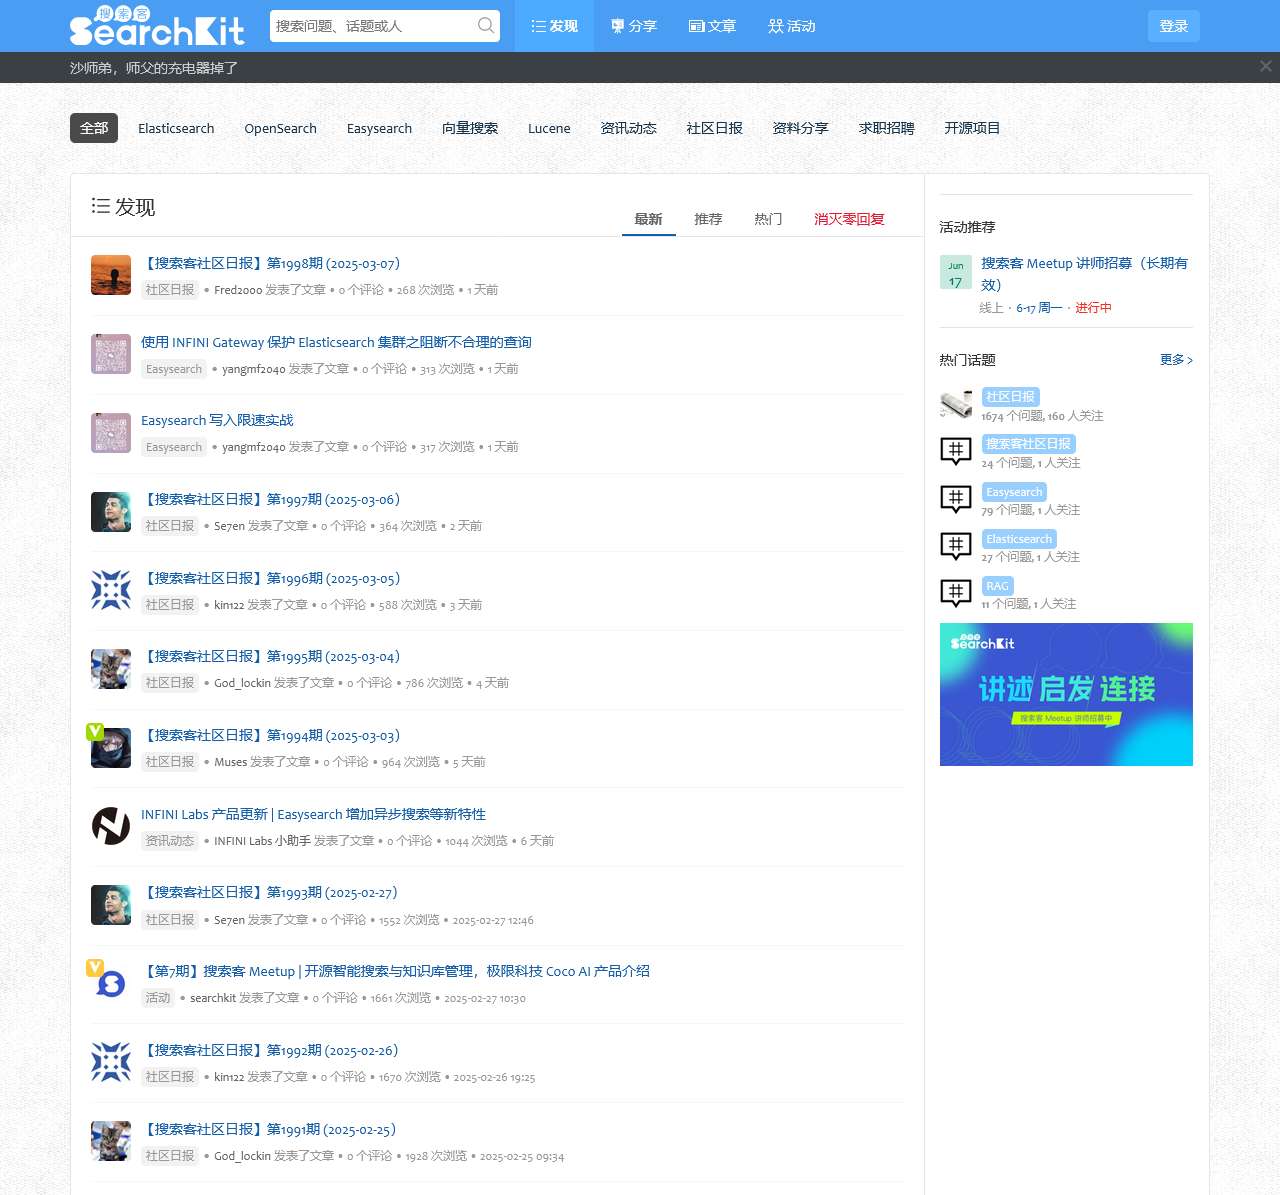The width and height of the screenshot is (1280, 1195).
Task: Select the 资讯动态 category filter
Action: click(628, 128)
